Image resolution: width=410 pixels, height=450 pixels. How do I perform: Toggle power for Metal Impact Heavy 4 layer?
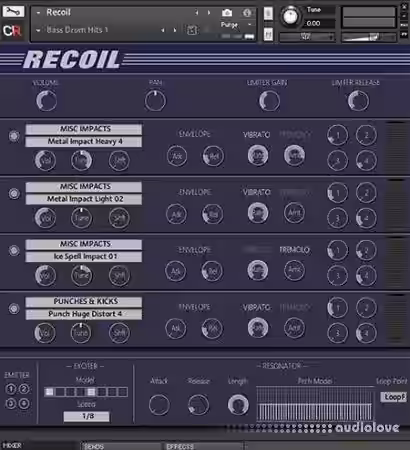tap(14, 136)
